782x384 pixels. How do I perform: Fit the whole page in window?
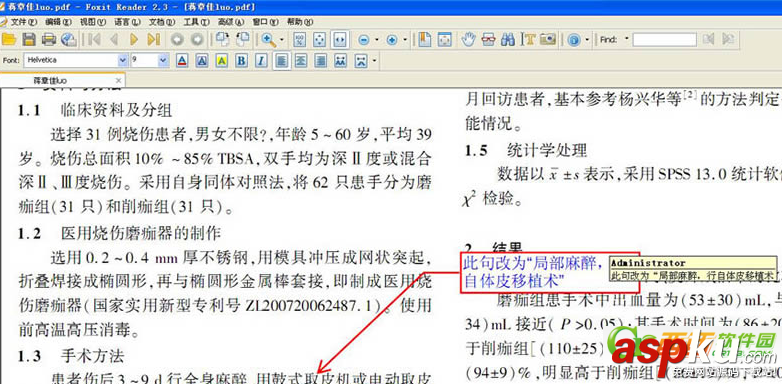(x=320, y=40)
